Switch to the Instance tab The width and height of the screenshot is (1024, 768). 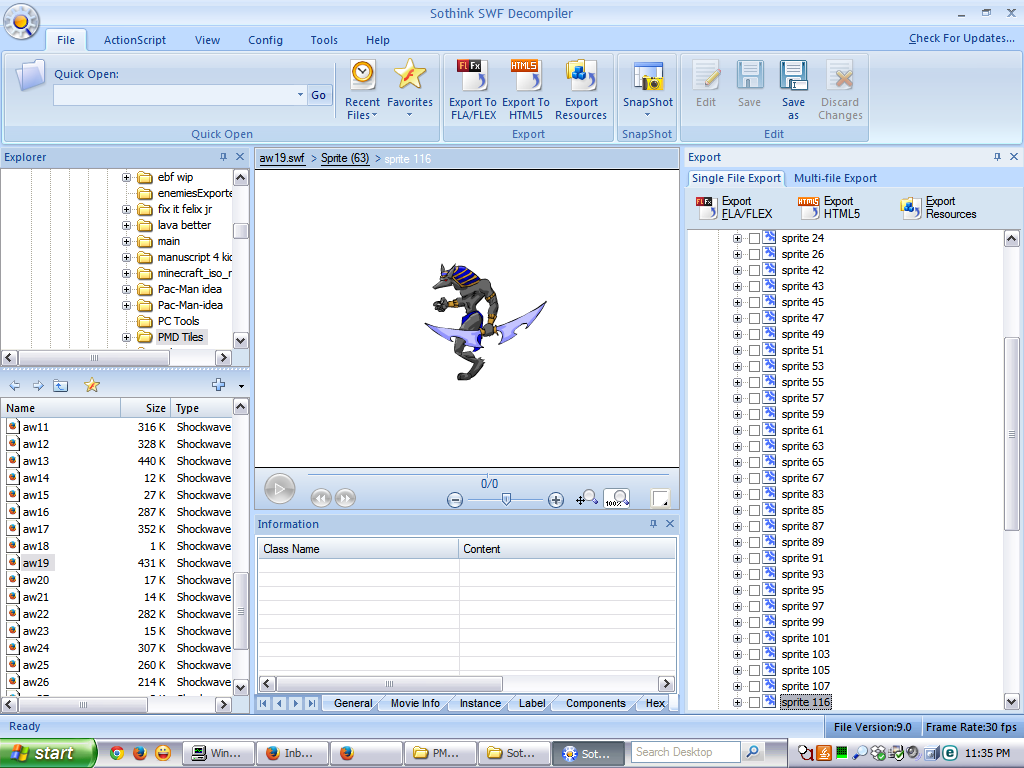(480, 703)
